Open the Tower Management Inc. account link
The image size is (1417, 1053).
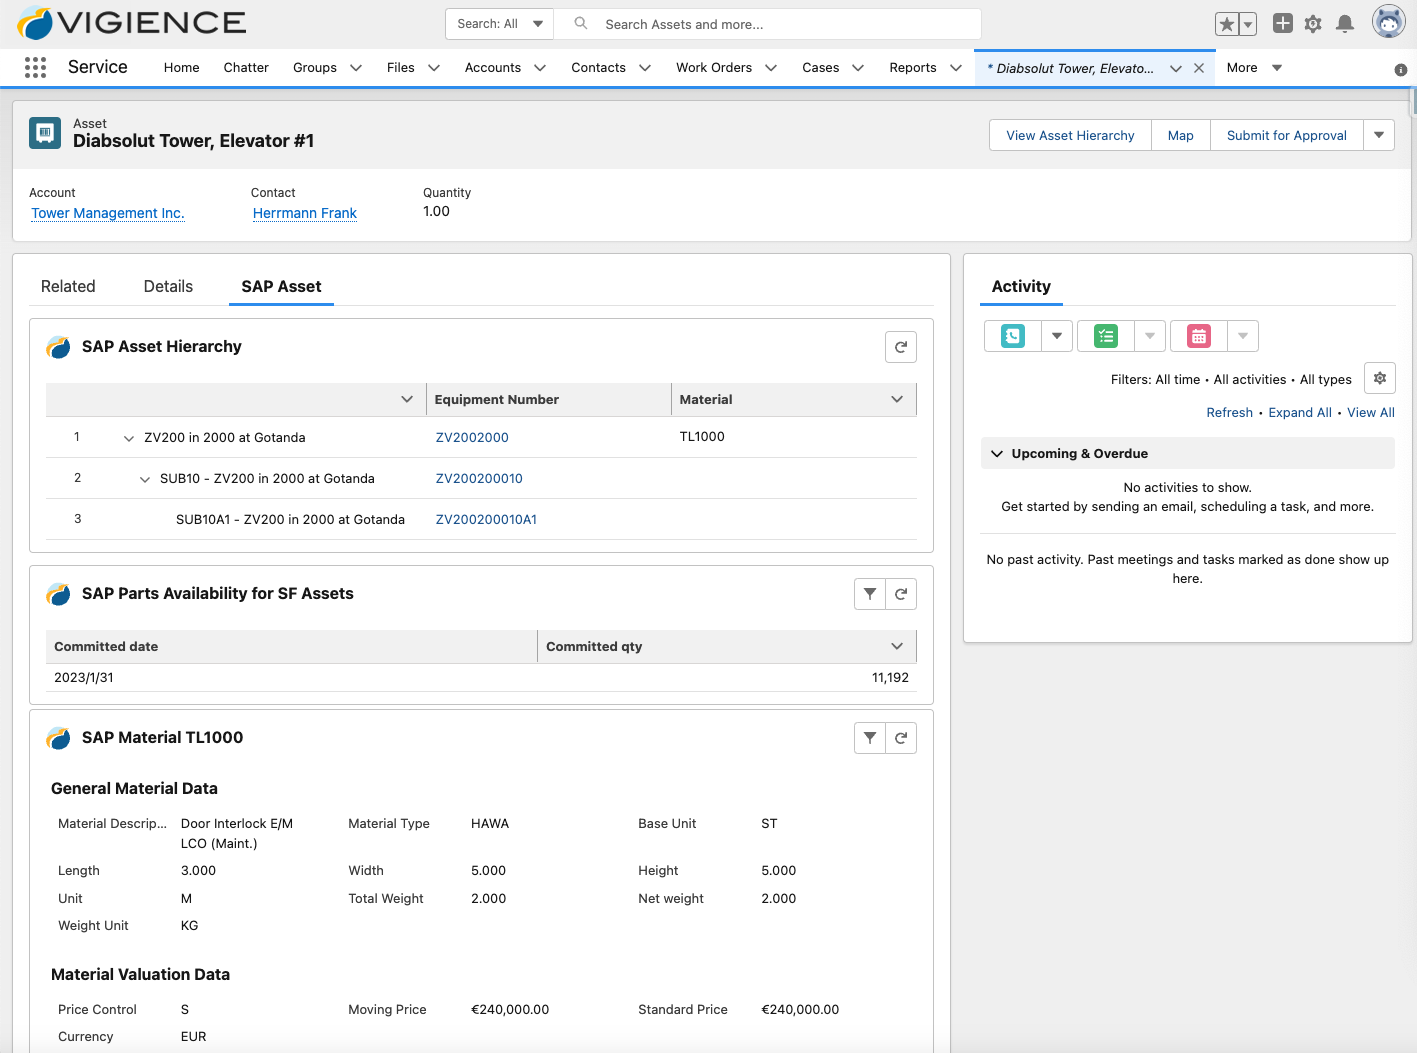click(108, 213)
